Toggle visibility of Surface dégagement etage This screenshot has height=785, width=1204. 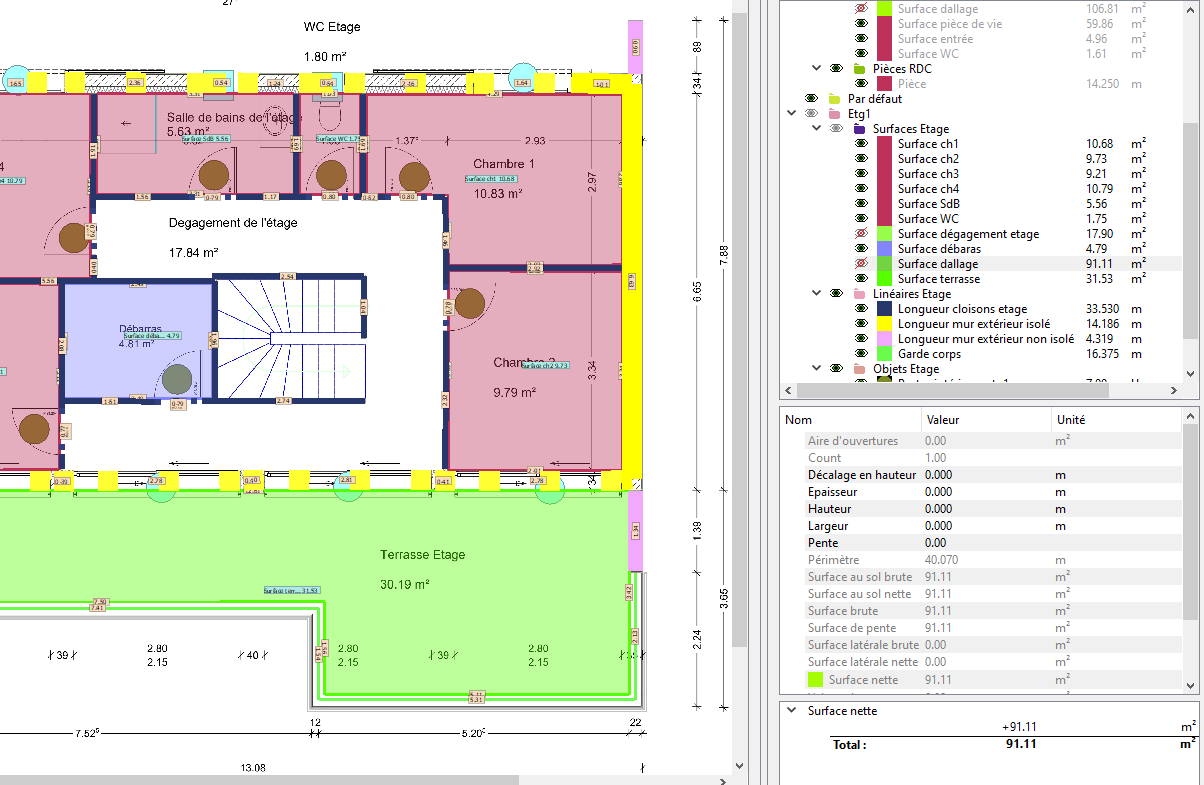pos(860,234)
